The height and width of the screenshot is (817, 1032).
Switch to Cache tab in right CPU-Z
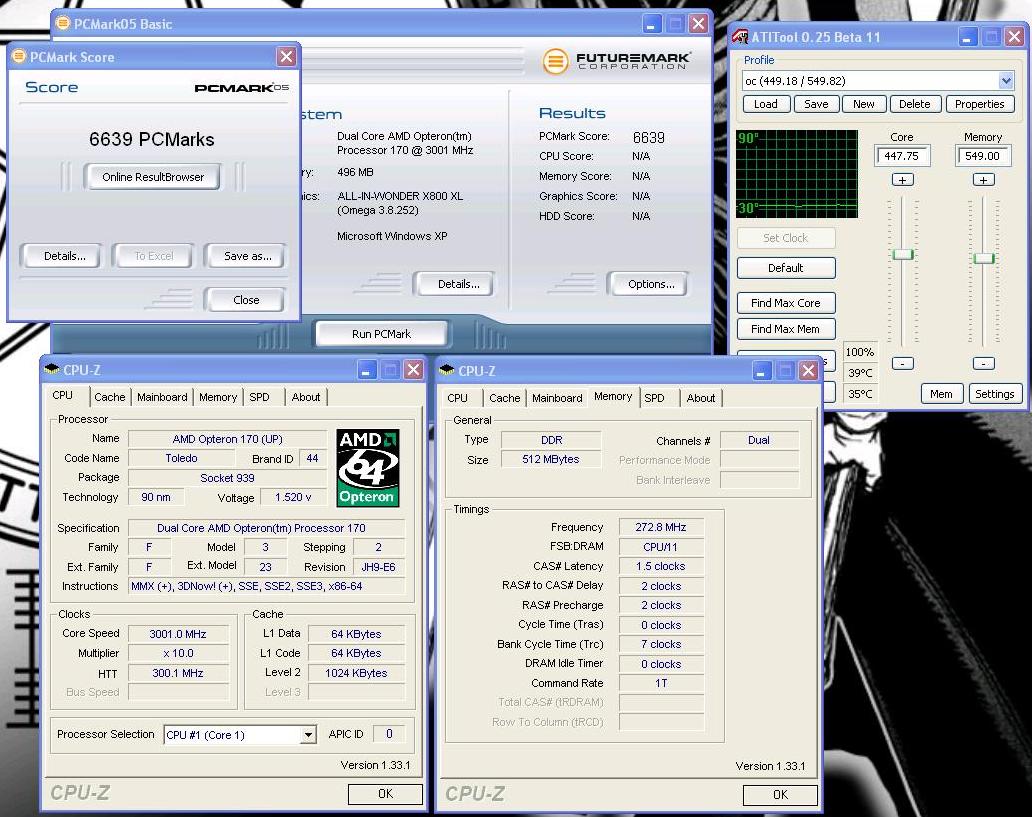[504, 398]
